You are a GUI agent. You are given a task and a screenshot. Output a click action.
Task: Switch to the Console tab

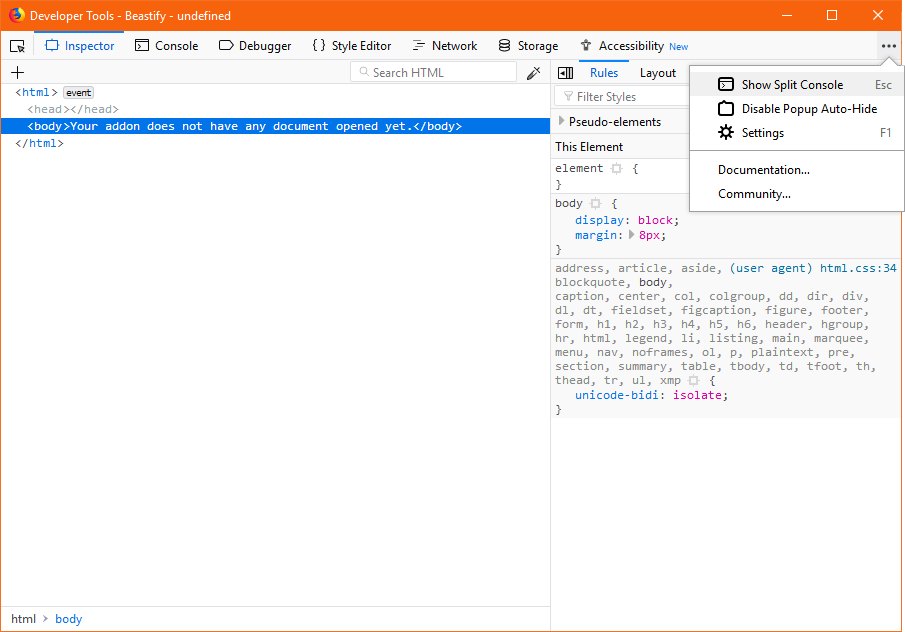click(167, 46)
